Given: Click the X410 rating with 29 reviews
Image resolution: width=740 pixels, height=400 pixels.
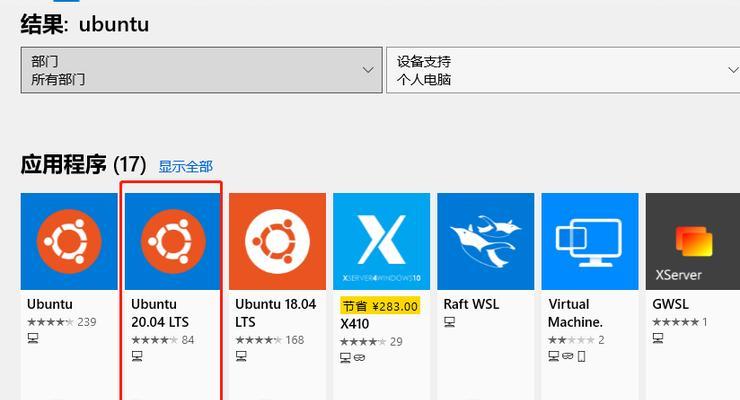Looking at the screenshot, I should [371, 342].
